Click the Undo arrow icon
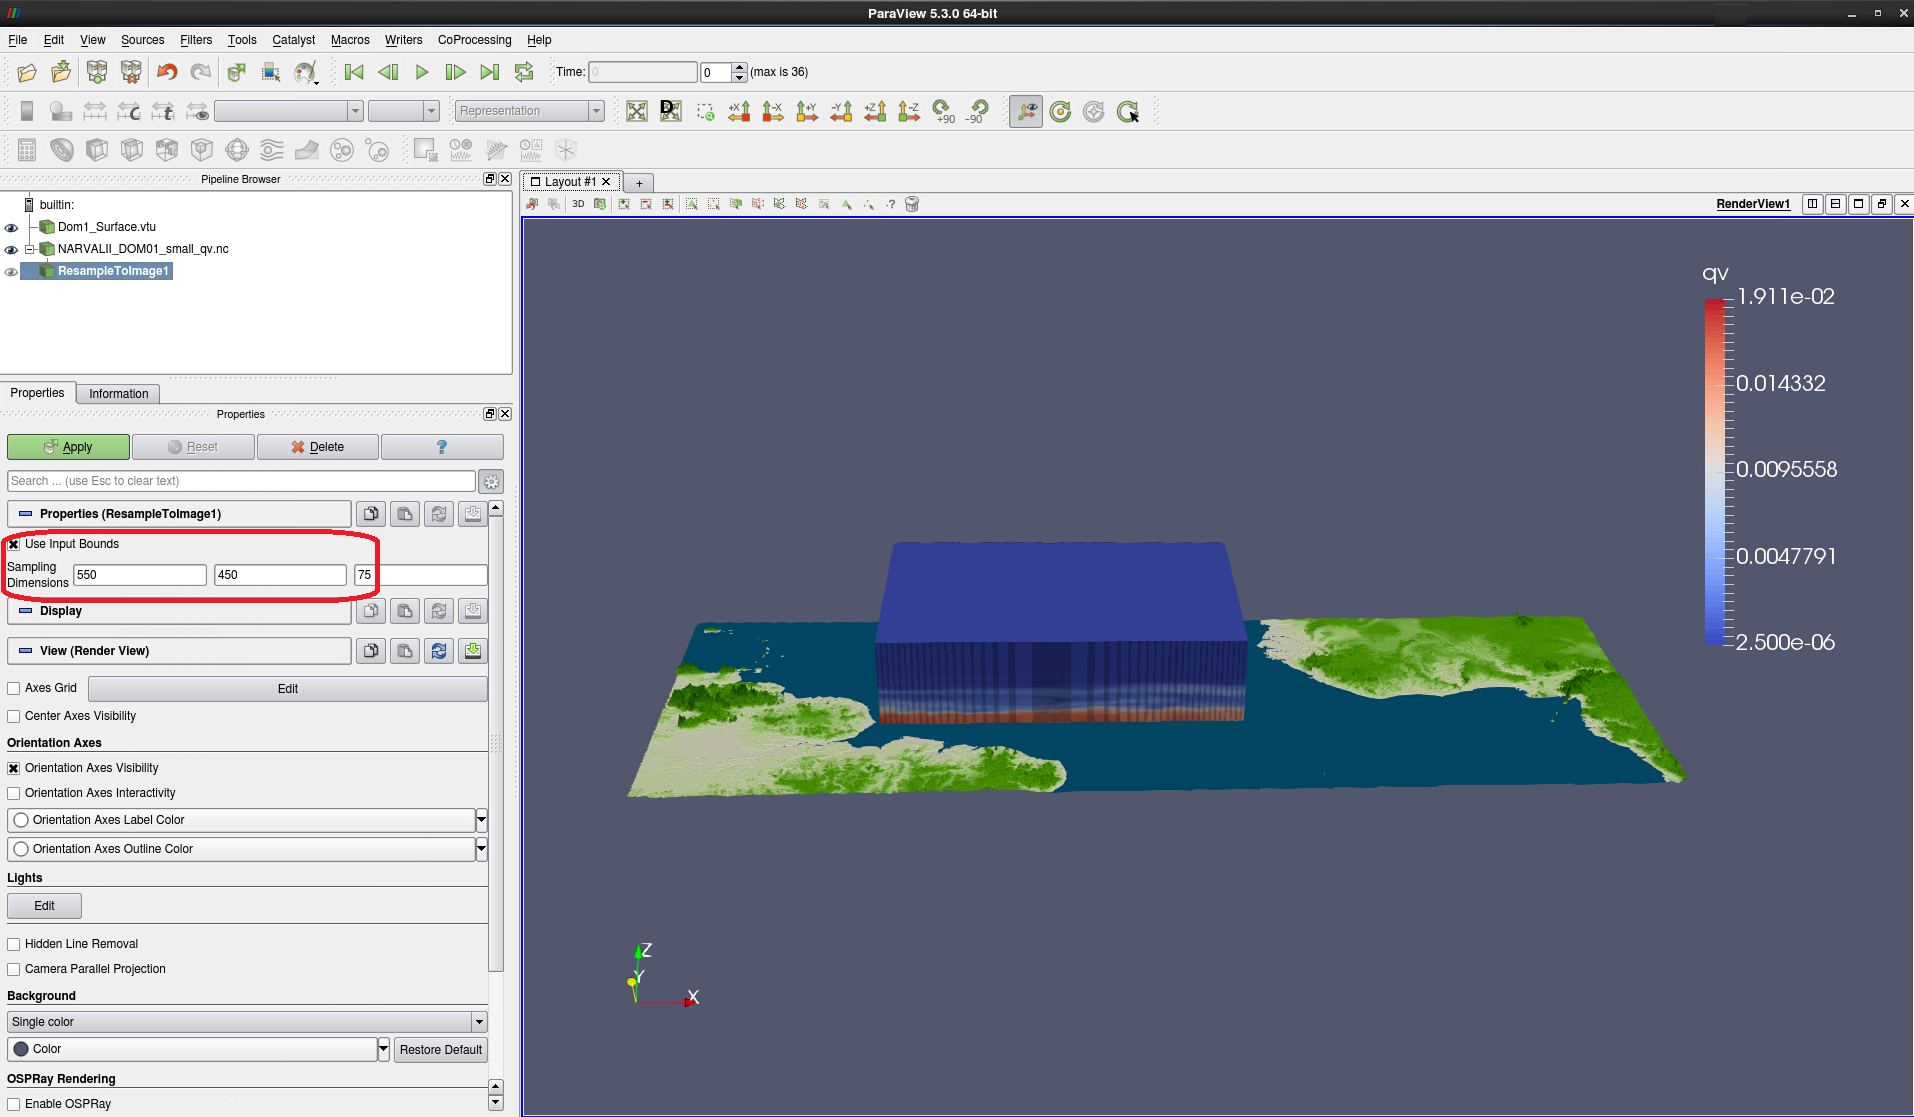Image resolution: width=1914 pixels, height=1117 pixels. click(x=167, y=72)
